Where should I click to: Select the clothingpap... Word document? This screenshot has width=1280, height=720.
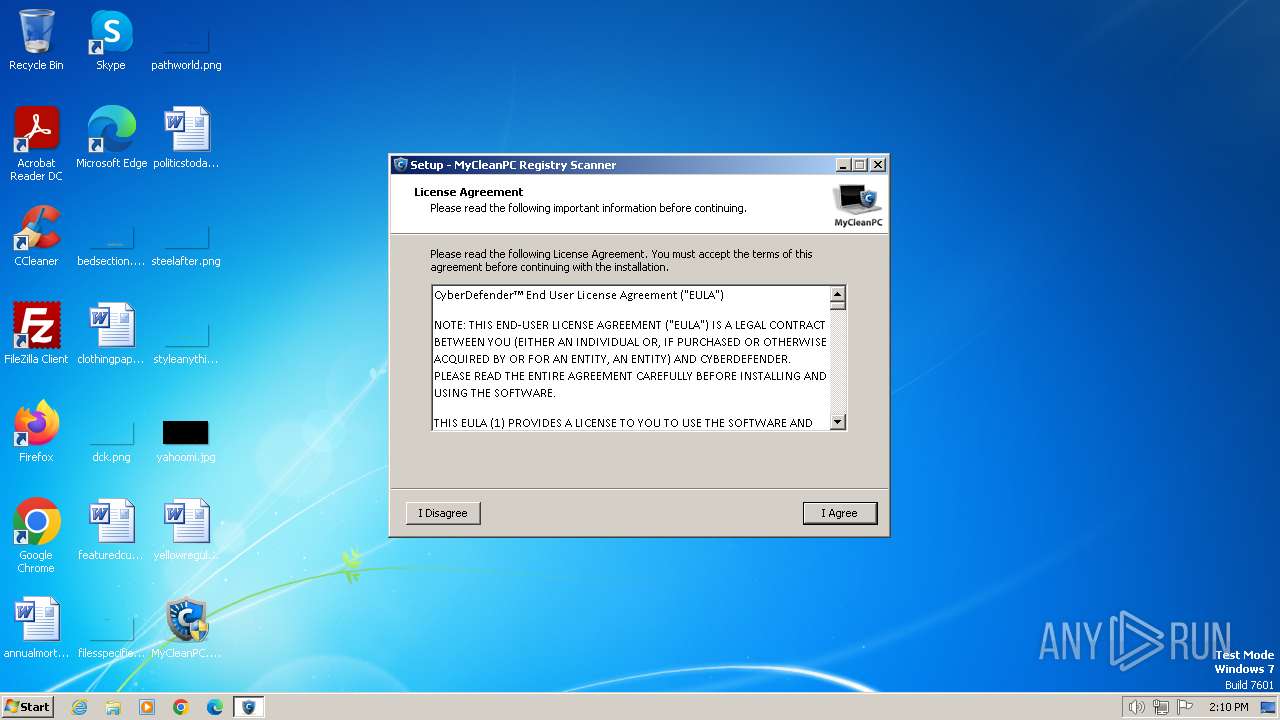click(111, 334)
